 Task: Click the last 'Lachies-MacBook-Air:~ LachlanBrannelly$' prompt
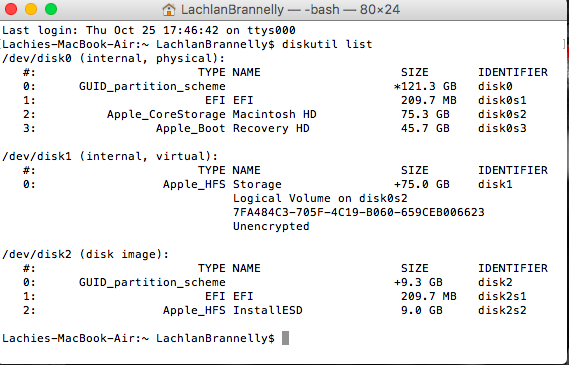click(x=138, y=339)
